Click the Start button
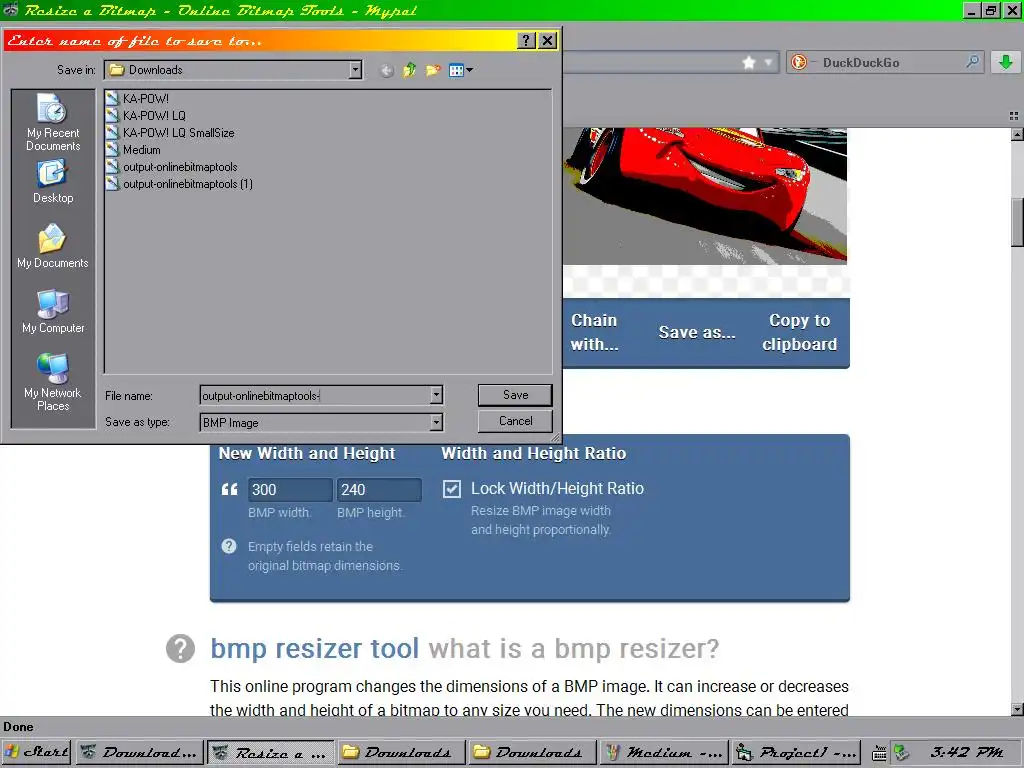The width and height of the screenshot is (1024, 768). point(37,752)
